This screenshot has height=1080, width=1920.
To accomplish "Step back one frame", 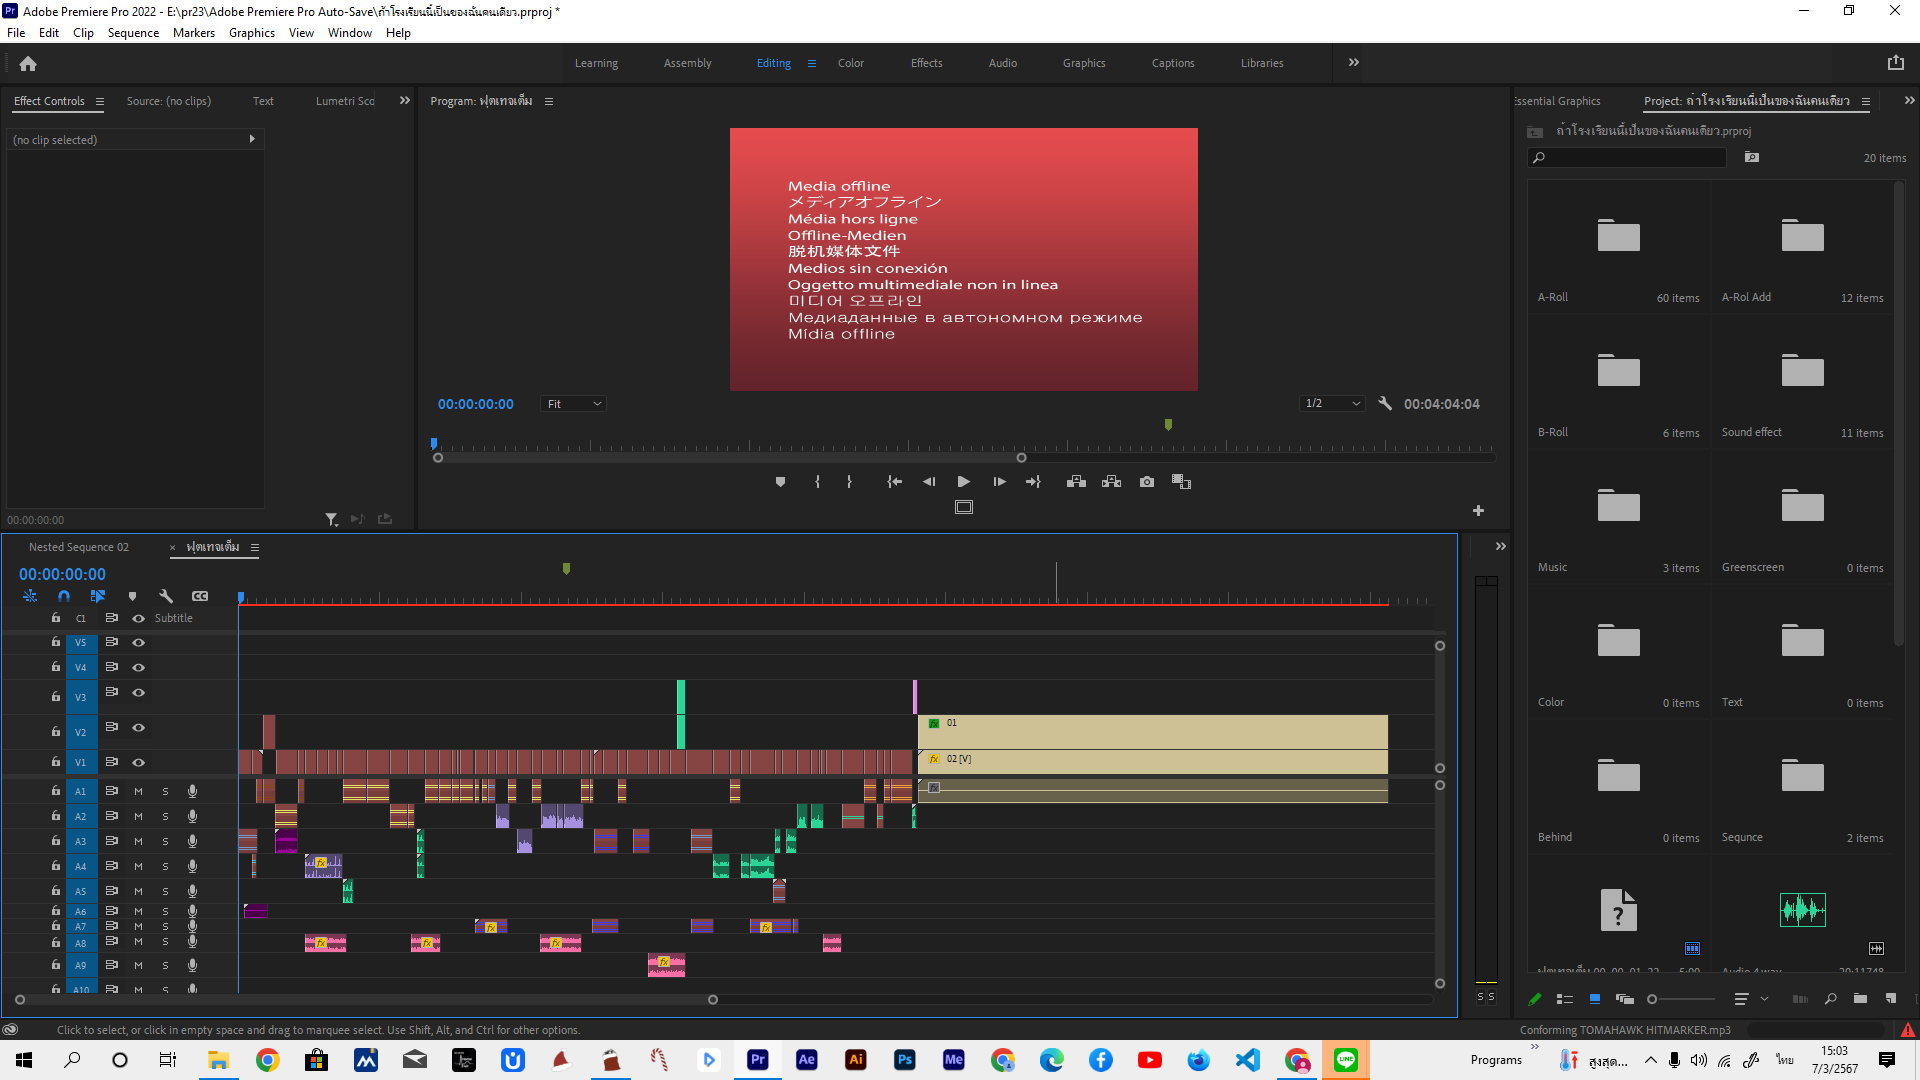I will pos(929,482).
